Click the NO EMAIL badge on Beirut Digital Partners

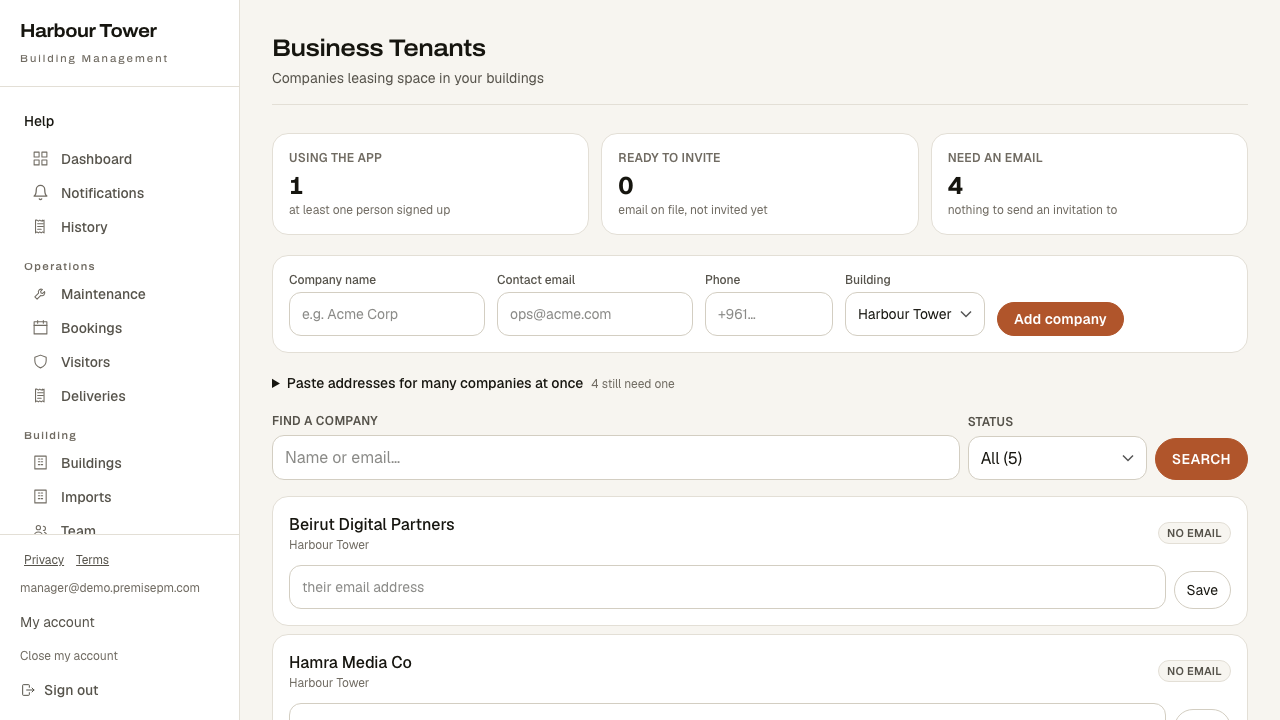[1194, 533]
